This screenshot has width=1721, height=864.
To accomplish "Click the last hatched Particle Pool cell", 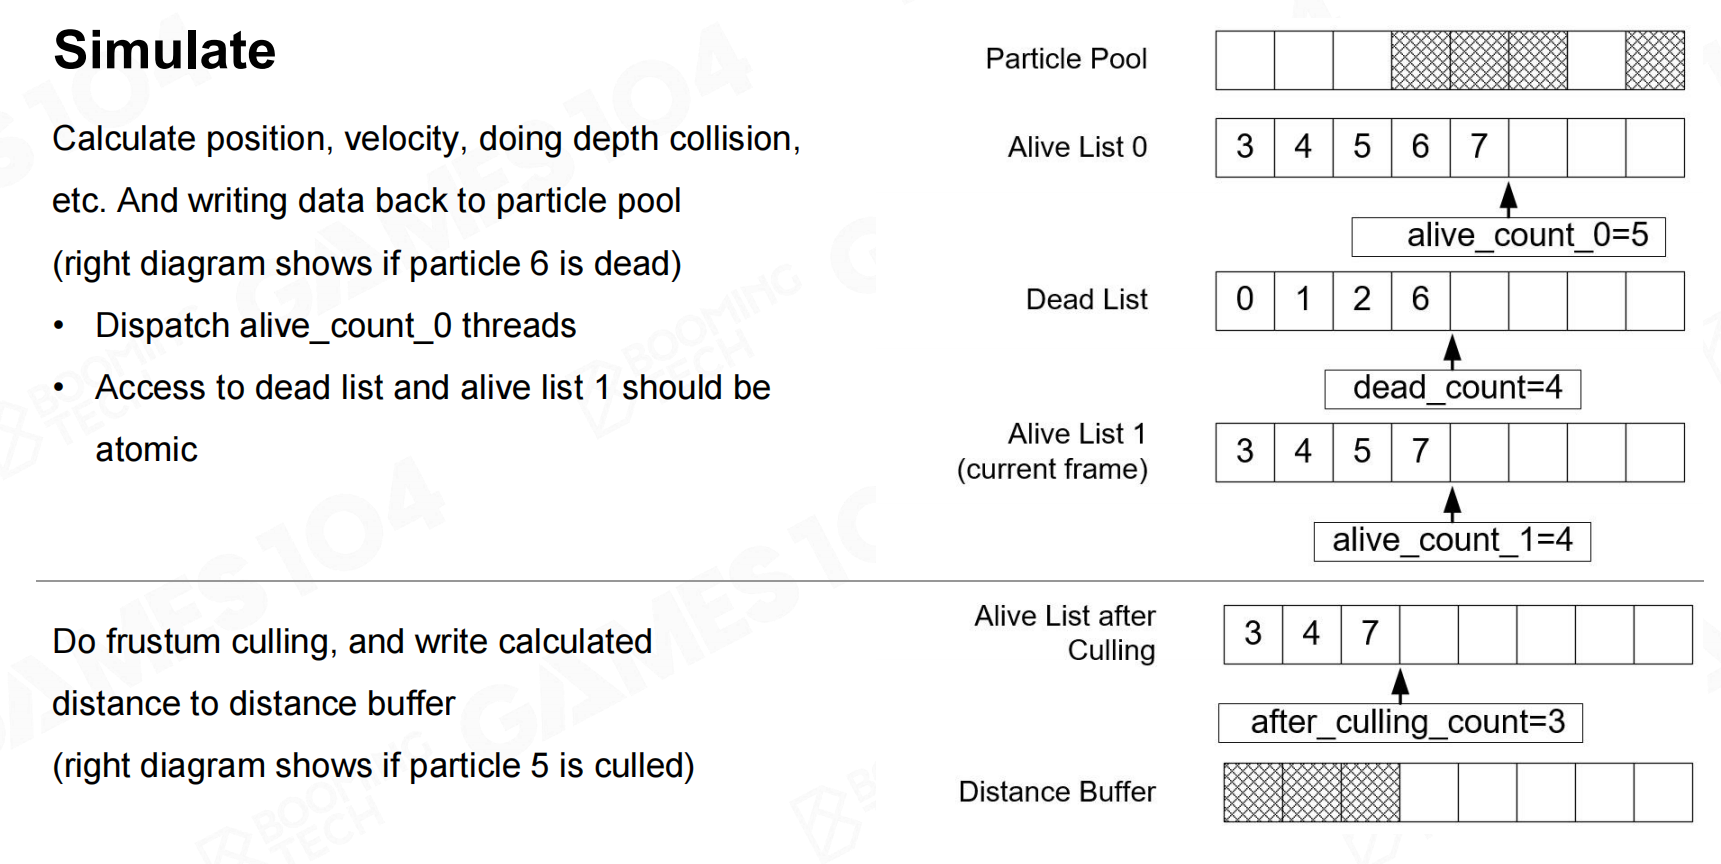I will coord(1655,60).
